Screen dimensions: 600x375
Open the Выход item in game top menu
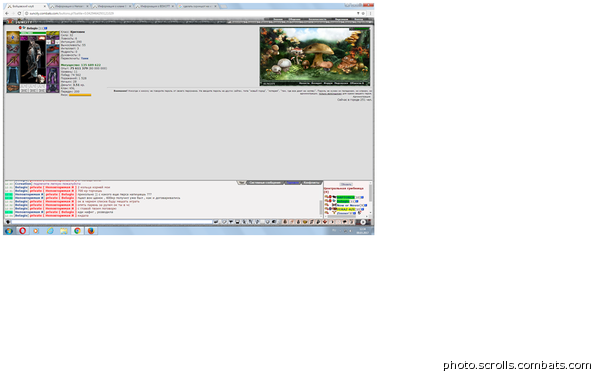pos(359,19)
